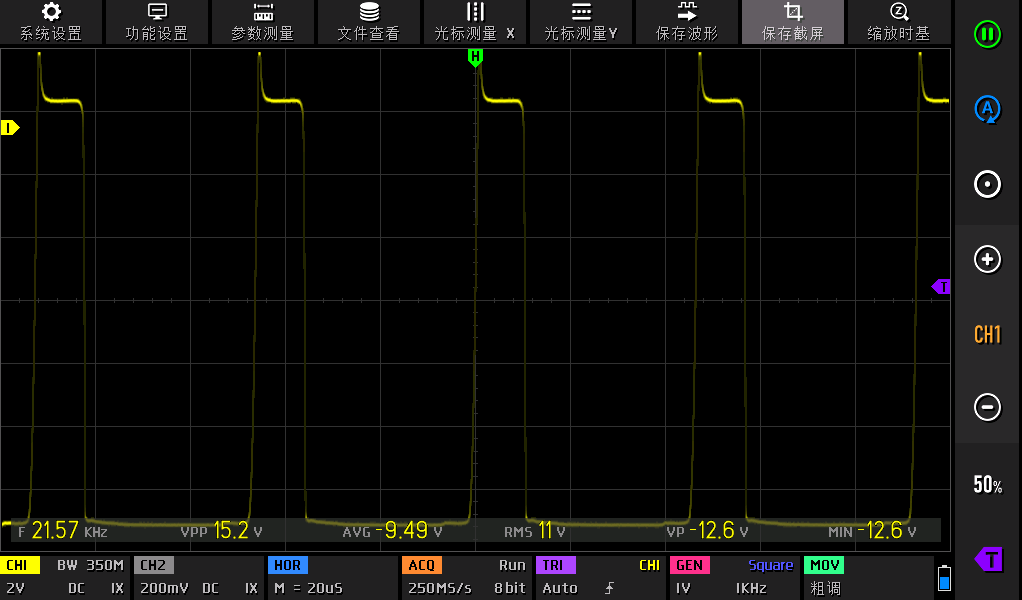Tap the MIN -12.6 V measurement
This screenshot has width=1022, height=600.
pyautogui.click(x=872, y=530)
